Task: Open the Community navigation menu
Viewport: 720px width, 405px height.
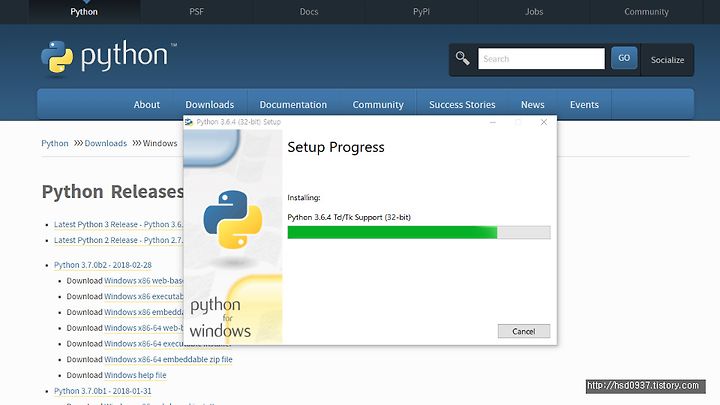Action: pos(378,105)
